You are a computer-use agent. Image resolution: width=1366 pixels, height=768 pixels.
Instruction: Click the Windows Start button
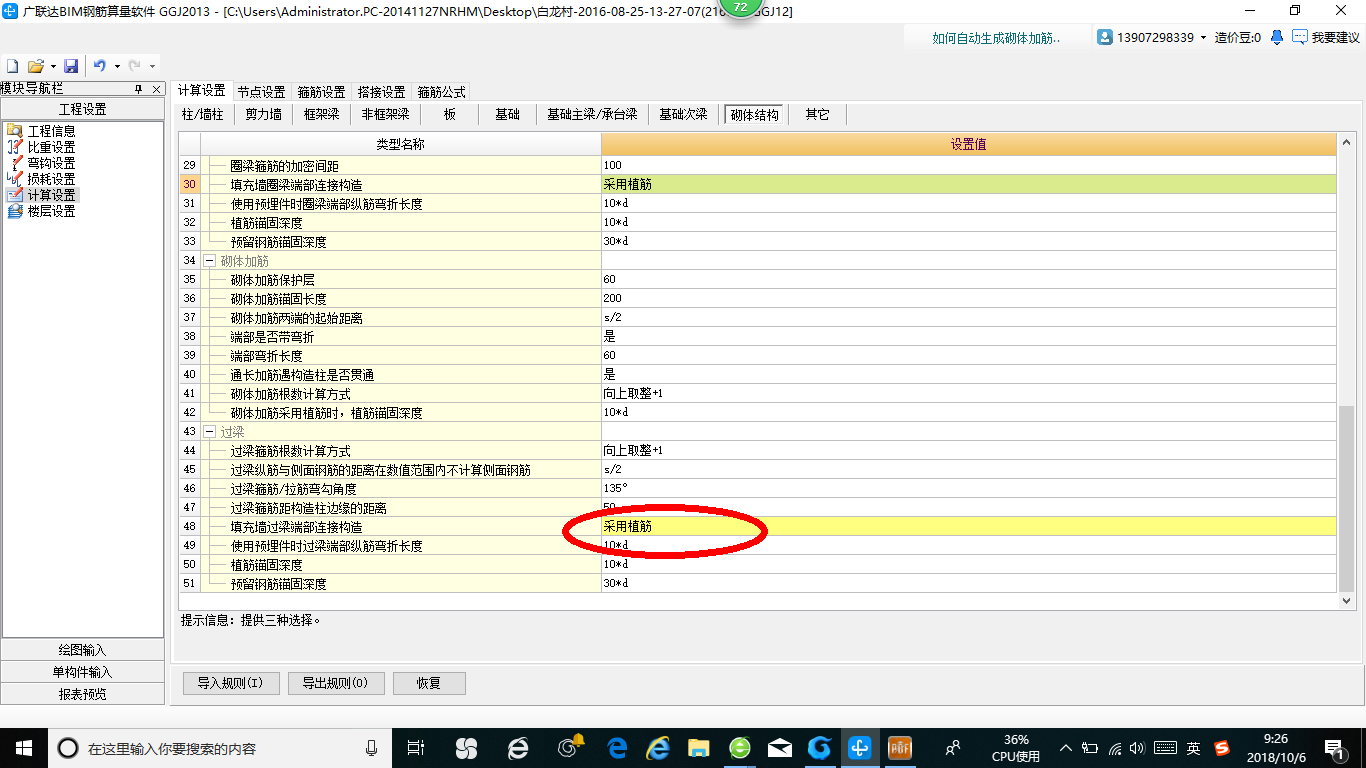(22, 747)
